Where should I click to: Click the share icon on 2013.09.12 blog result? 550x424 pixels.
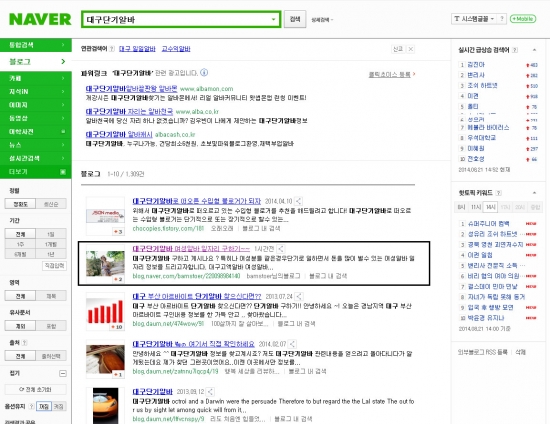(x=210, y=392)
